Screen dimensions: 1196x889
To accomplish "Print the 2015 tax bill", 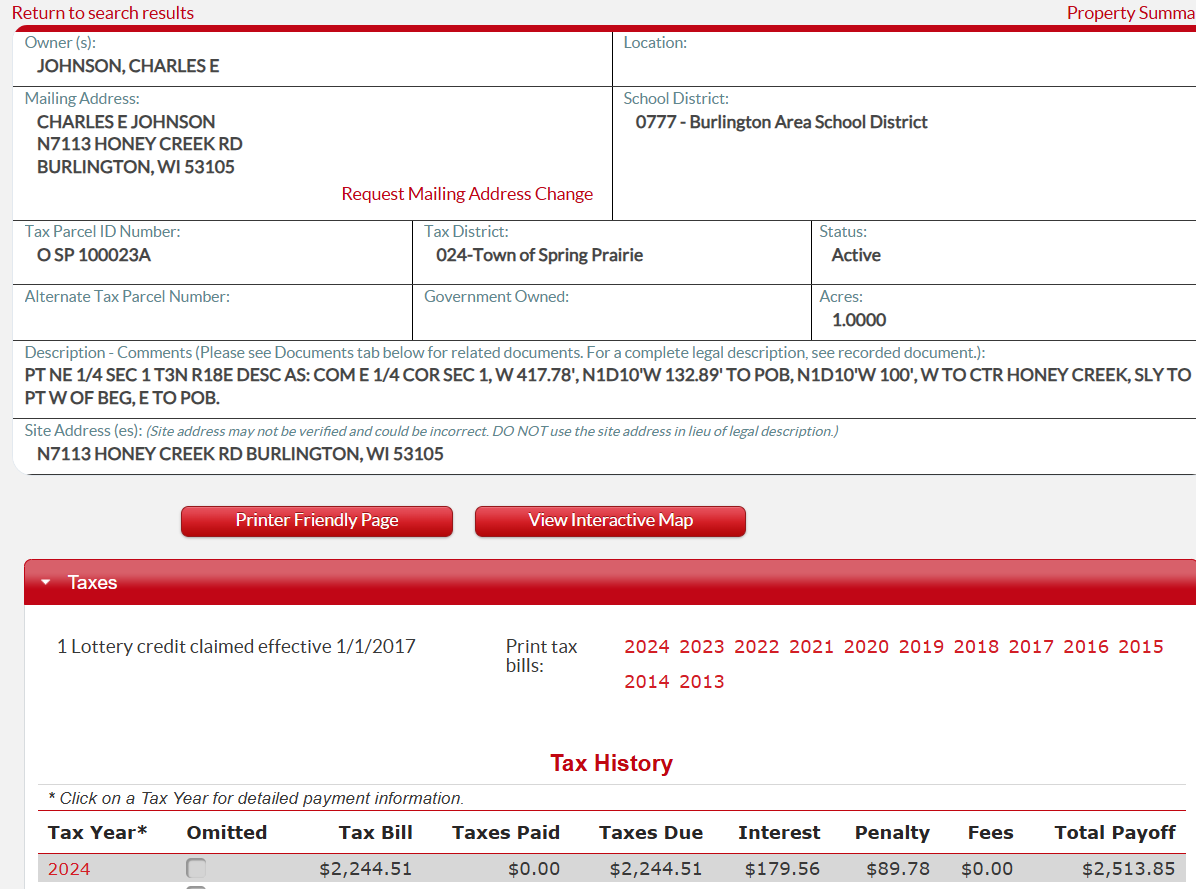I will [x=1141, y=647].
